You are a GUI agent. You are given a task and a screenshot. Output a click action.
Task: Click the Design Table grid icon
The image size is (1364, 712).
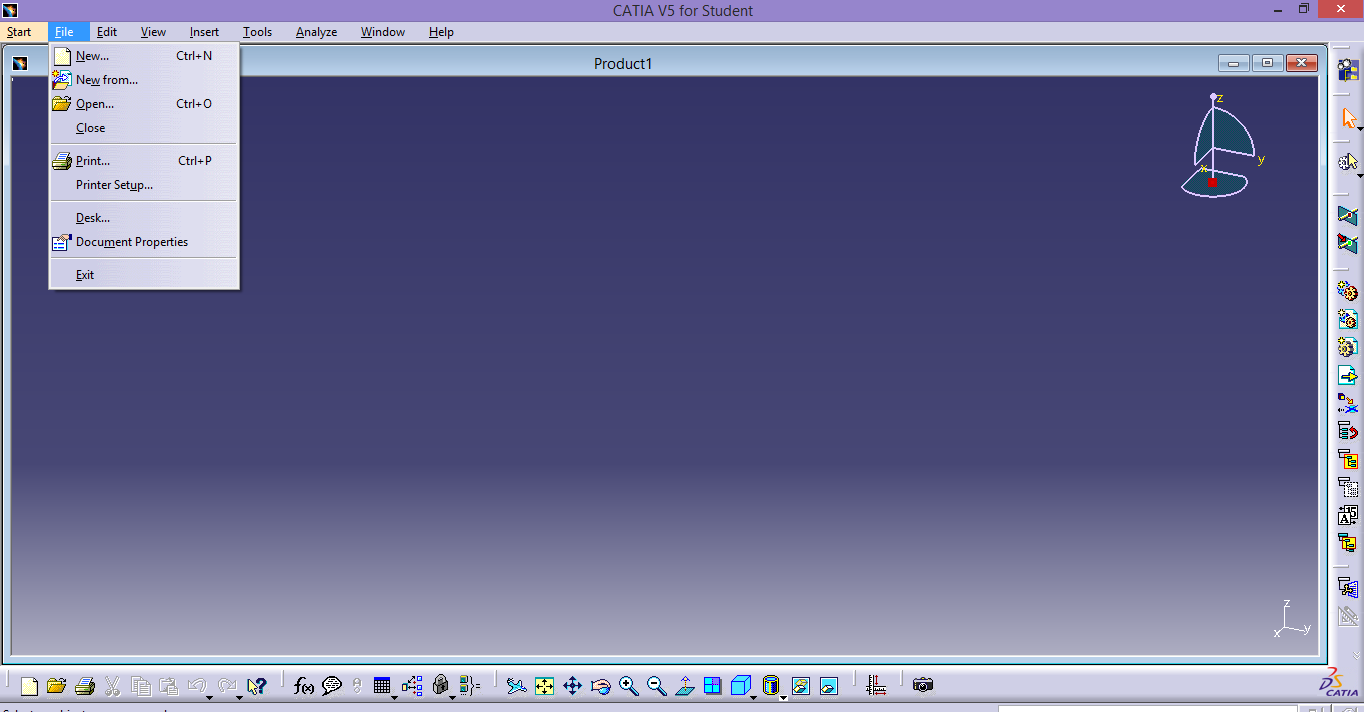(x=381, y=686)
